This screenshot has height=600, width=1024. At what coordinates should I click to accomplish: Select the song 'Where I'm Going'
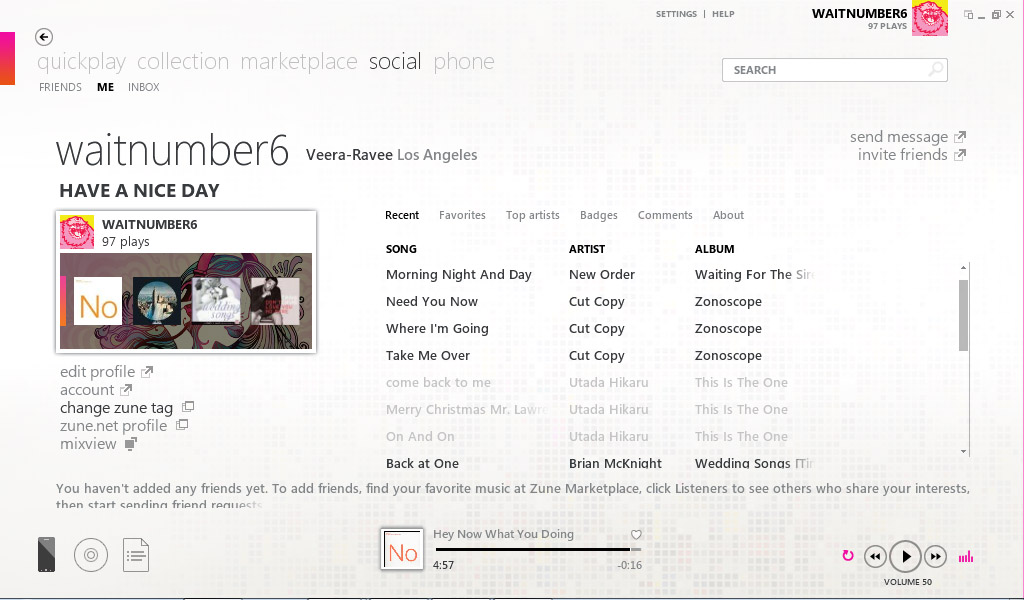point(437,329)
